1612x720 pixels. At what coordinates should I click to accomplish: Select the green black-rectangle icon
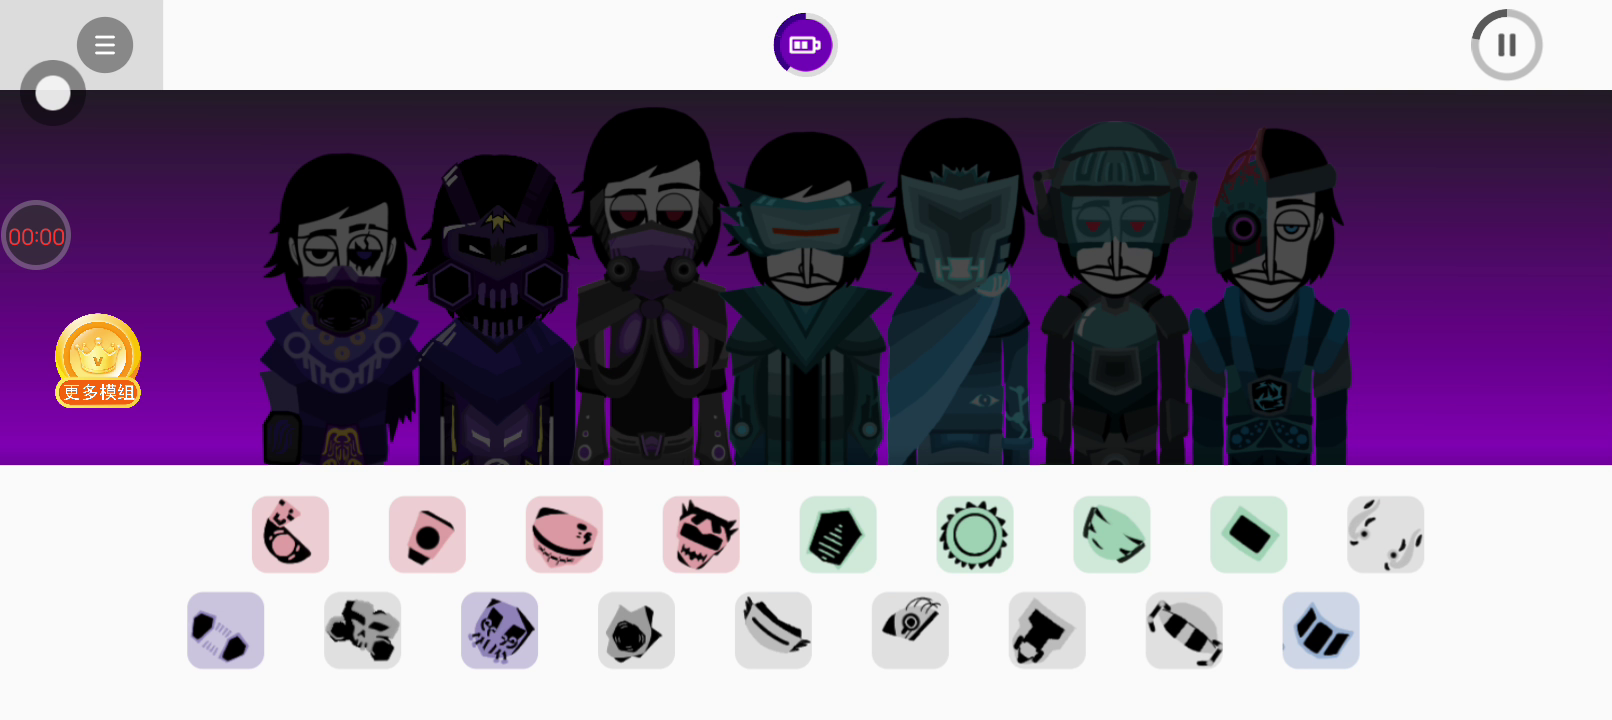point(1249,534)
